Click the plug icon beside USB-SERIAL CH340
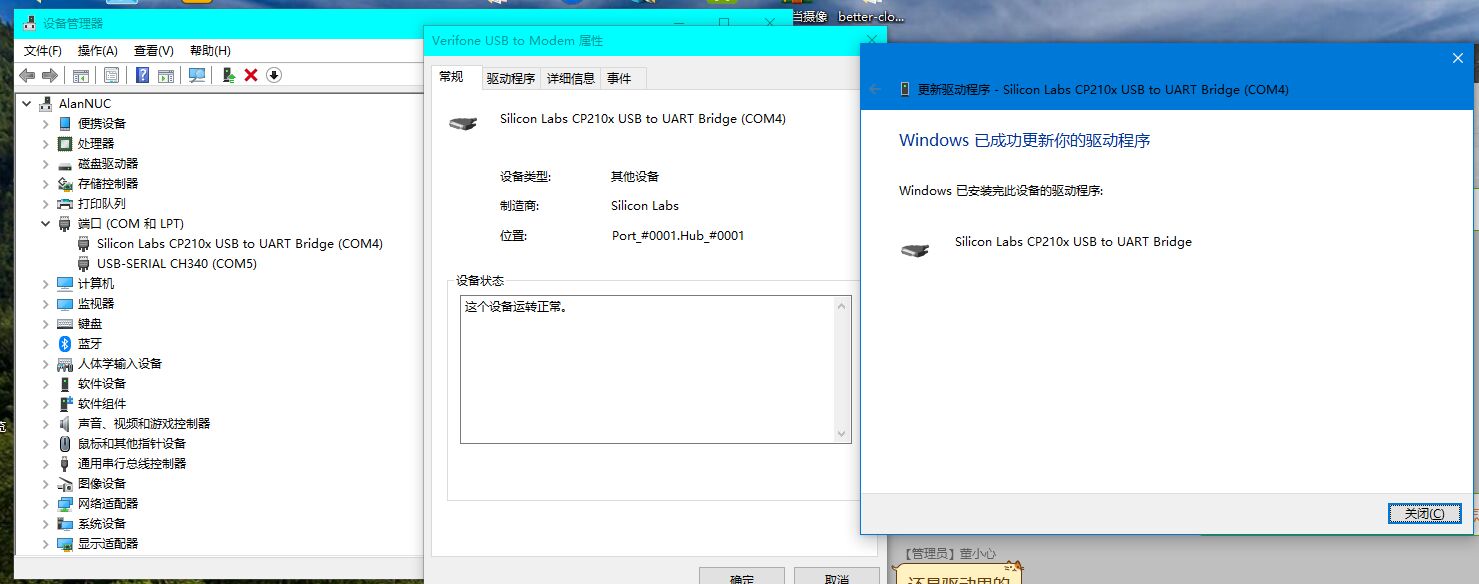The image size is (1479, 584). 84,263
